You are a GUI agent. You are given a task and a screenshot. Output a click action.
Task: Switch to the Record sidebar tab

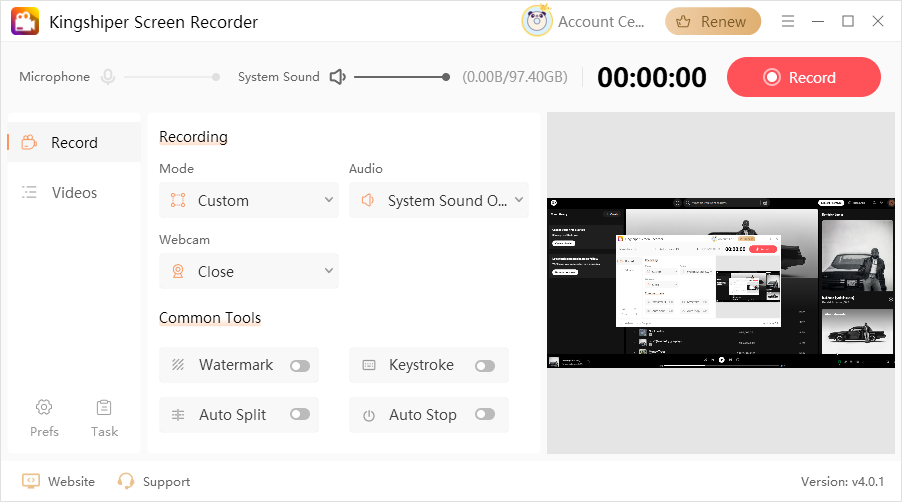pyautogui.click(x=74, y=142)
